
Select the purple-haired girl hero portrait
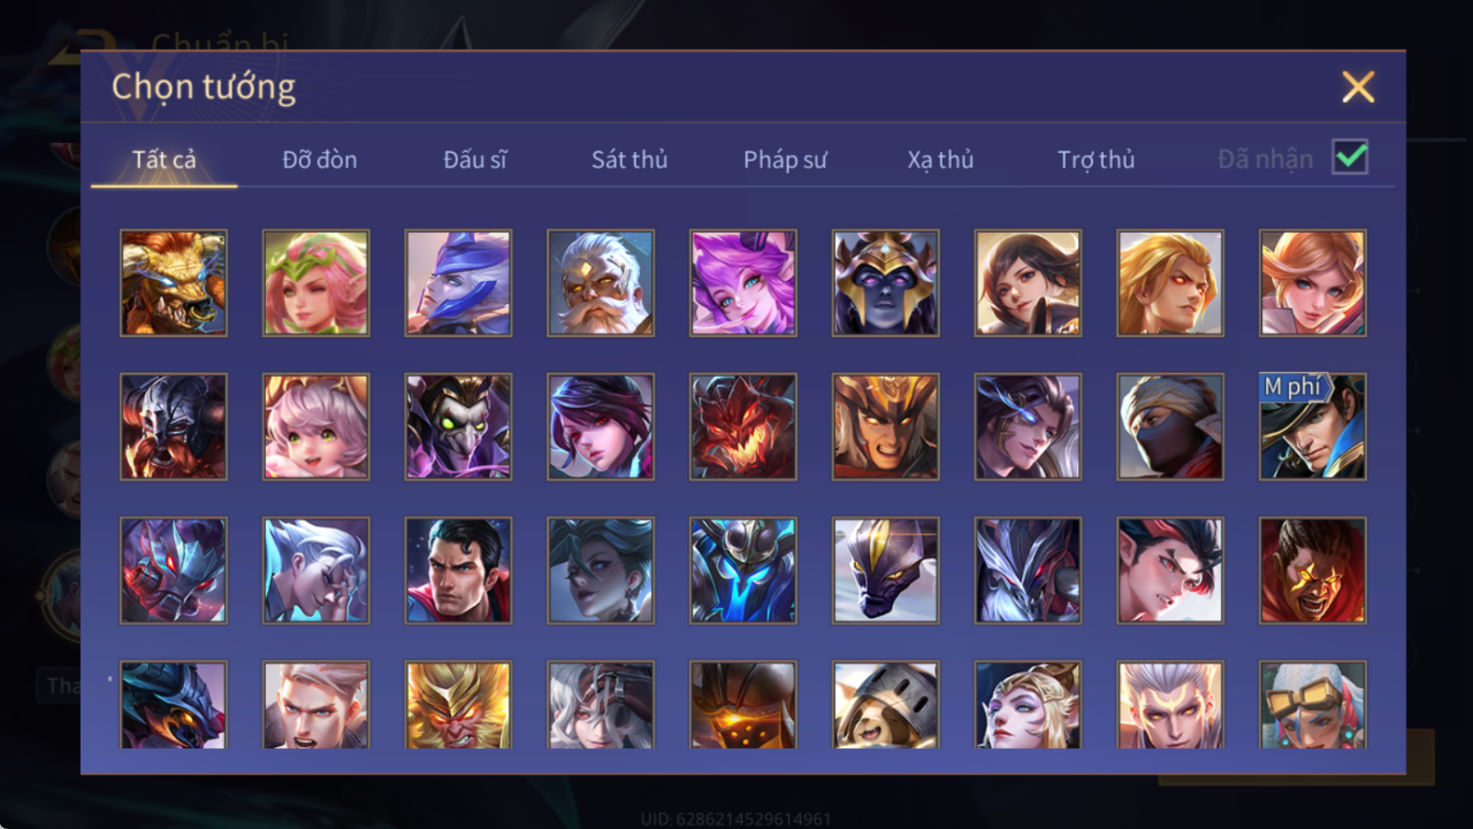[743, 283]
